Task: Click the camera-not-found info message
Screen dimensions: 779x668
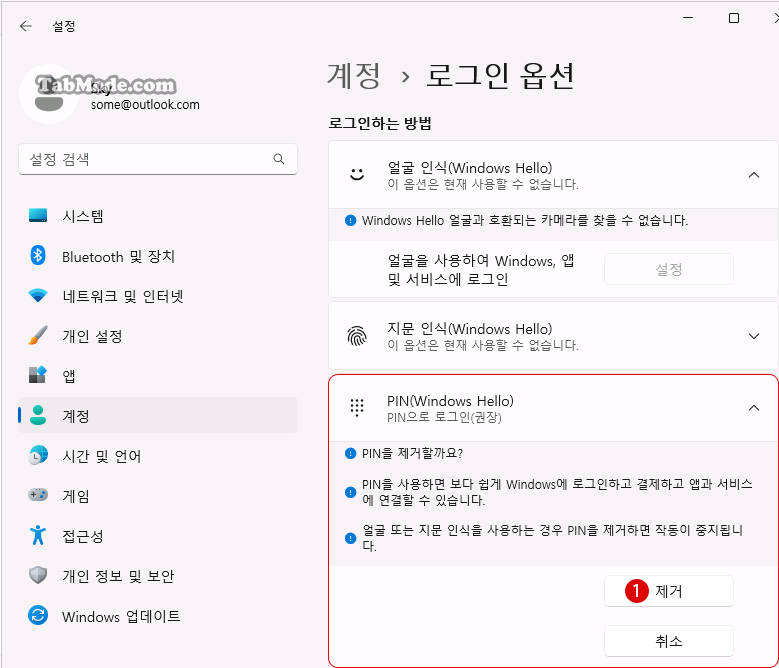Action: 525,220
